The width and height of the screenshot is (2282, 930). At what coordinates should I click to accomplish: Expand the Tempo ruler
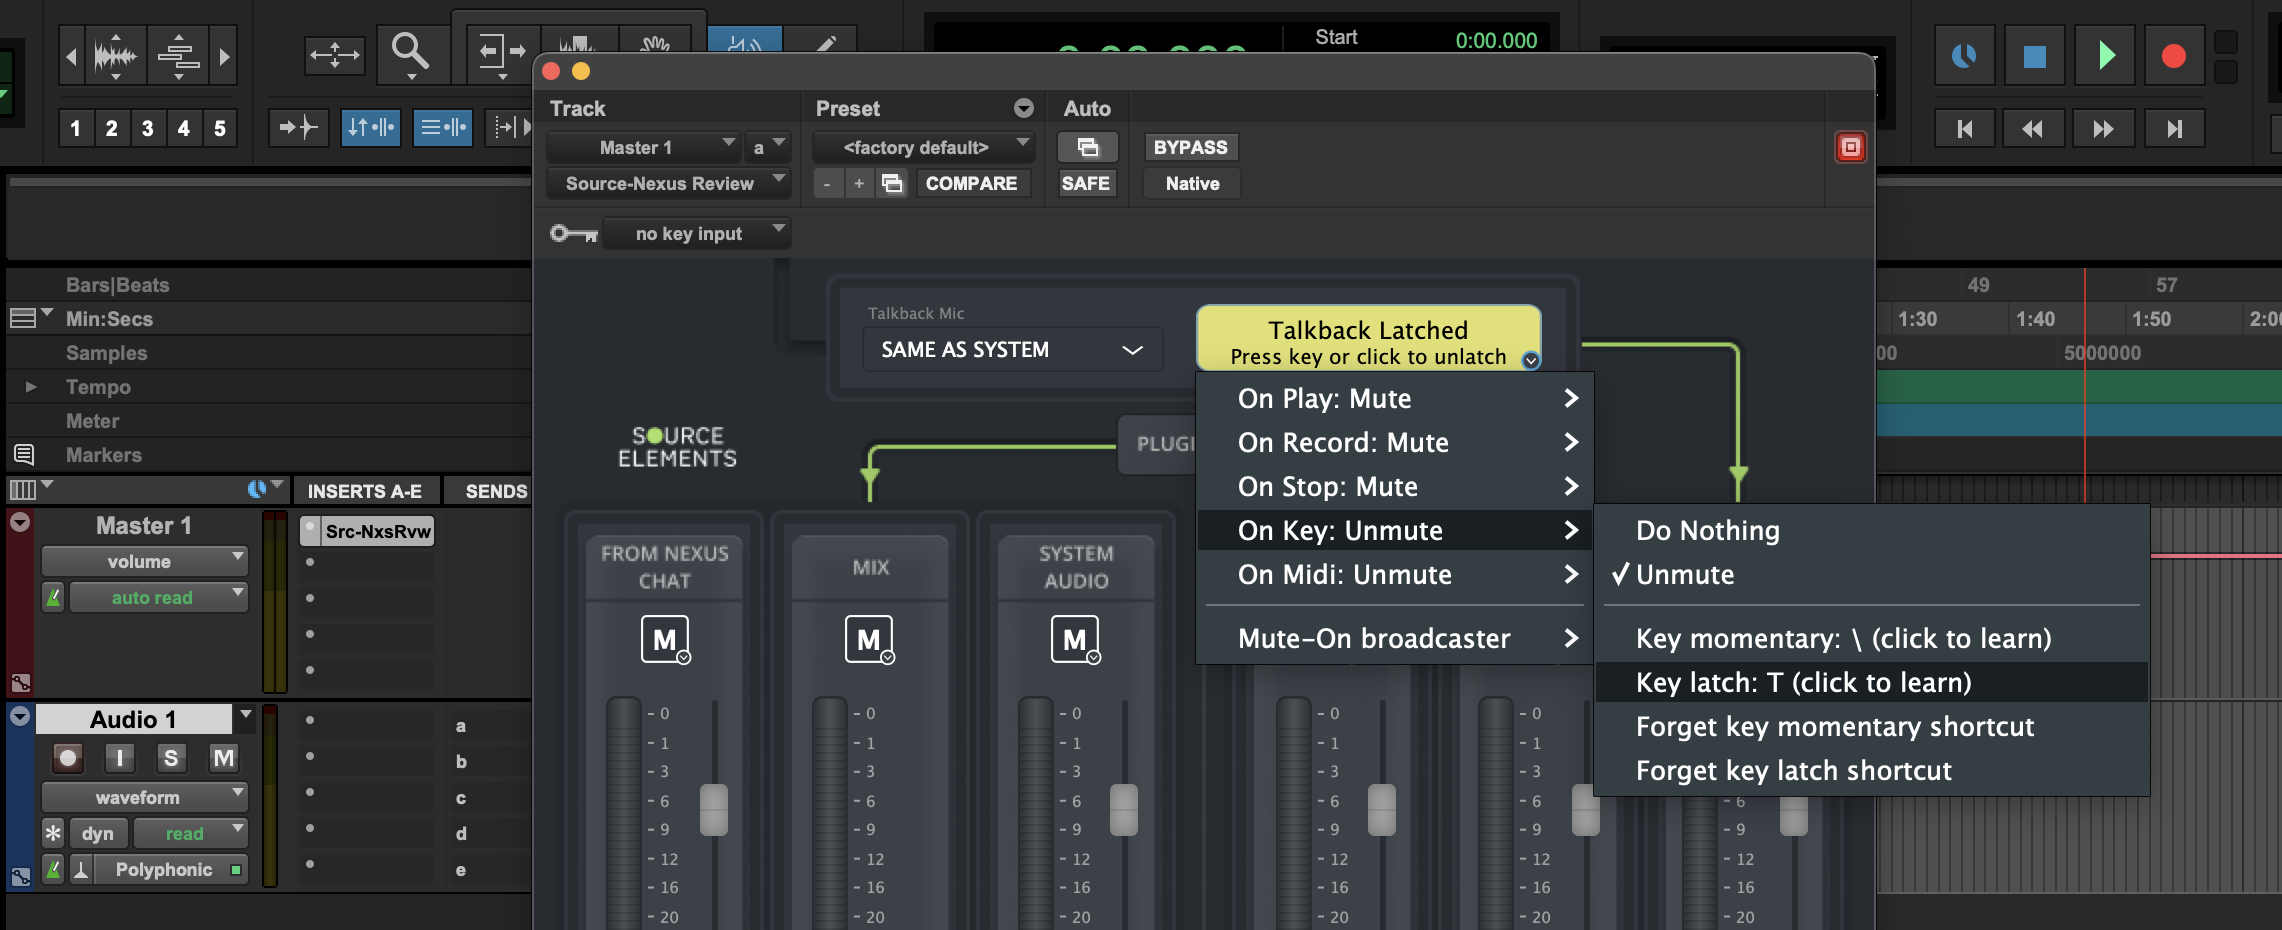31,387
